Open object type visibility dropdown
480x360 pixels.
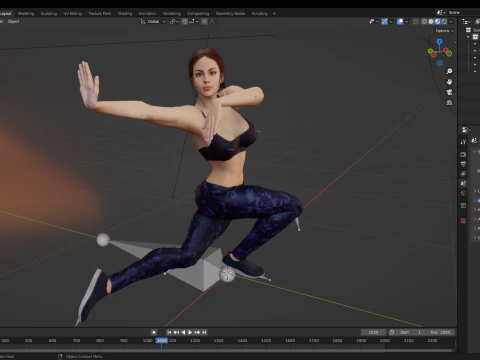coord(373,22)
